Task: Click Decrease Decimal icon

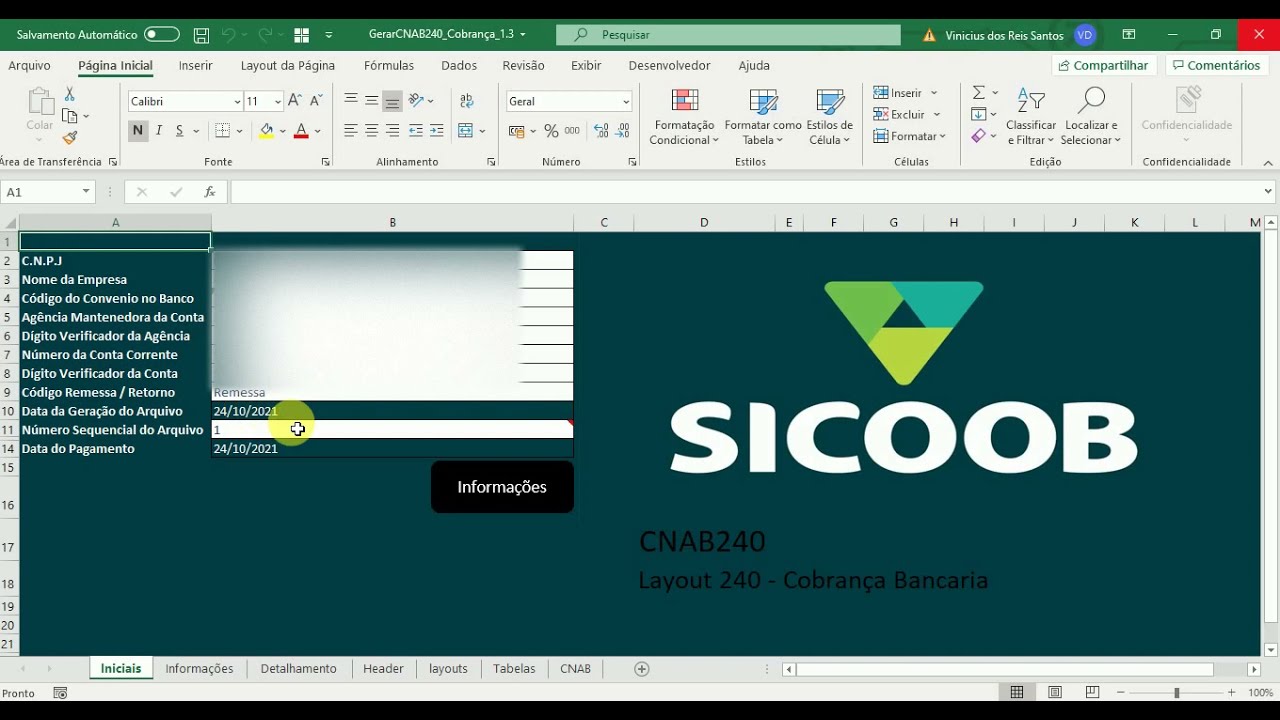Action: point(623,131)
